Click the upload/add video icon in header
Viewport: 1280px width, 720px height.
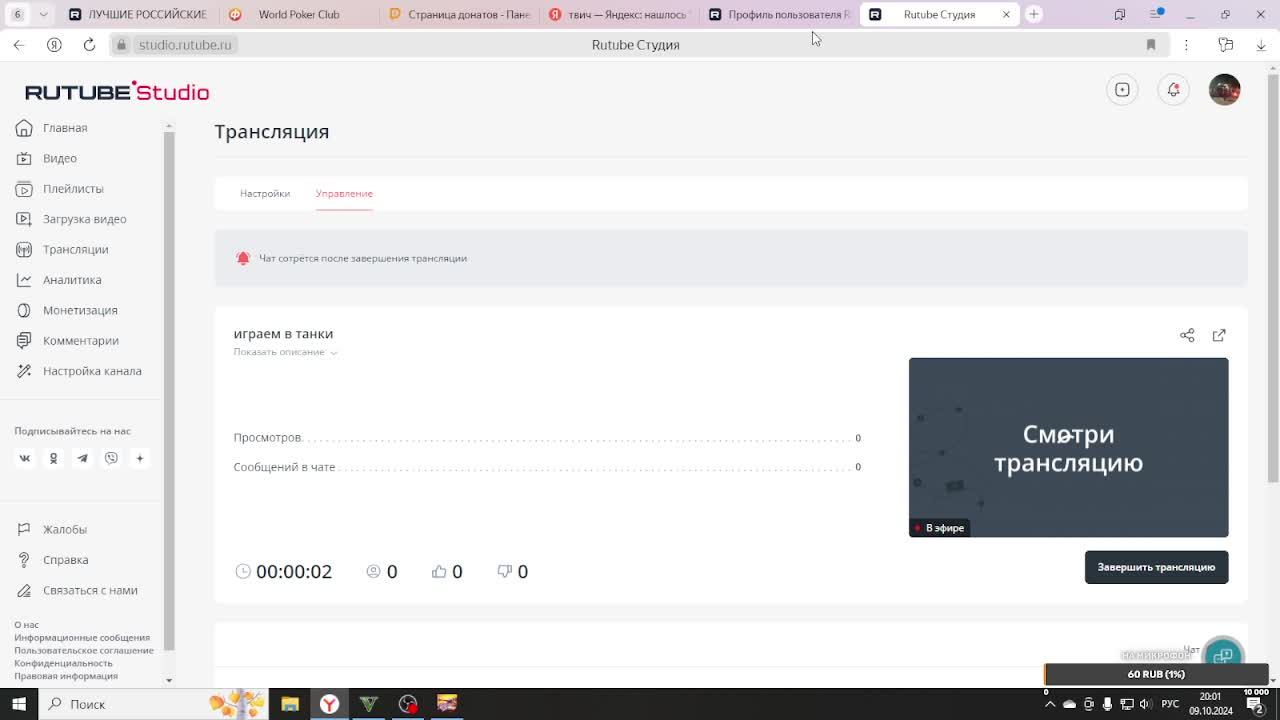[1122, 90]
